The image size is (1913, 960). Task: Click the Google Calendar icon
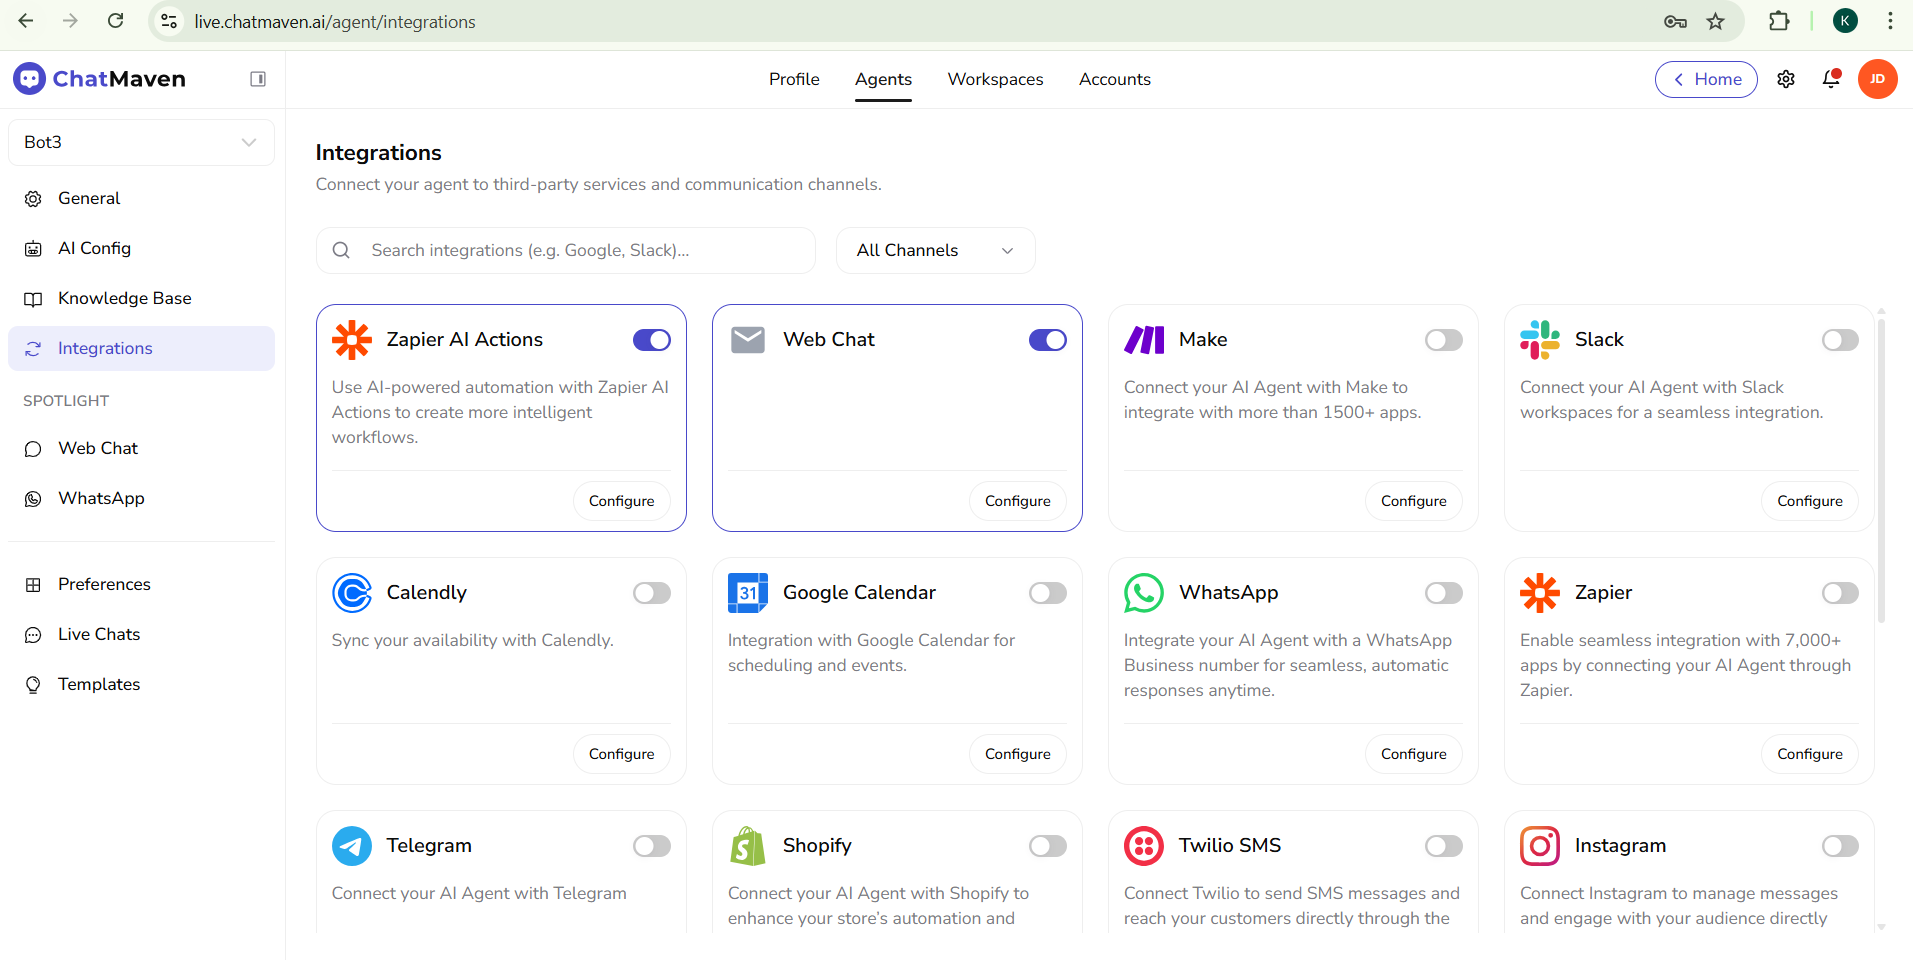click(747, 593)
